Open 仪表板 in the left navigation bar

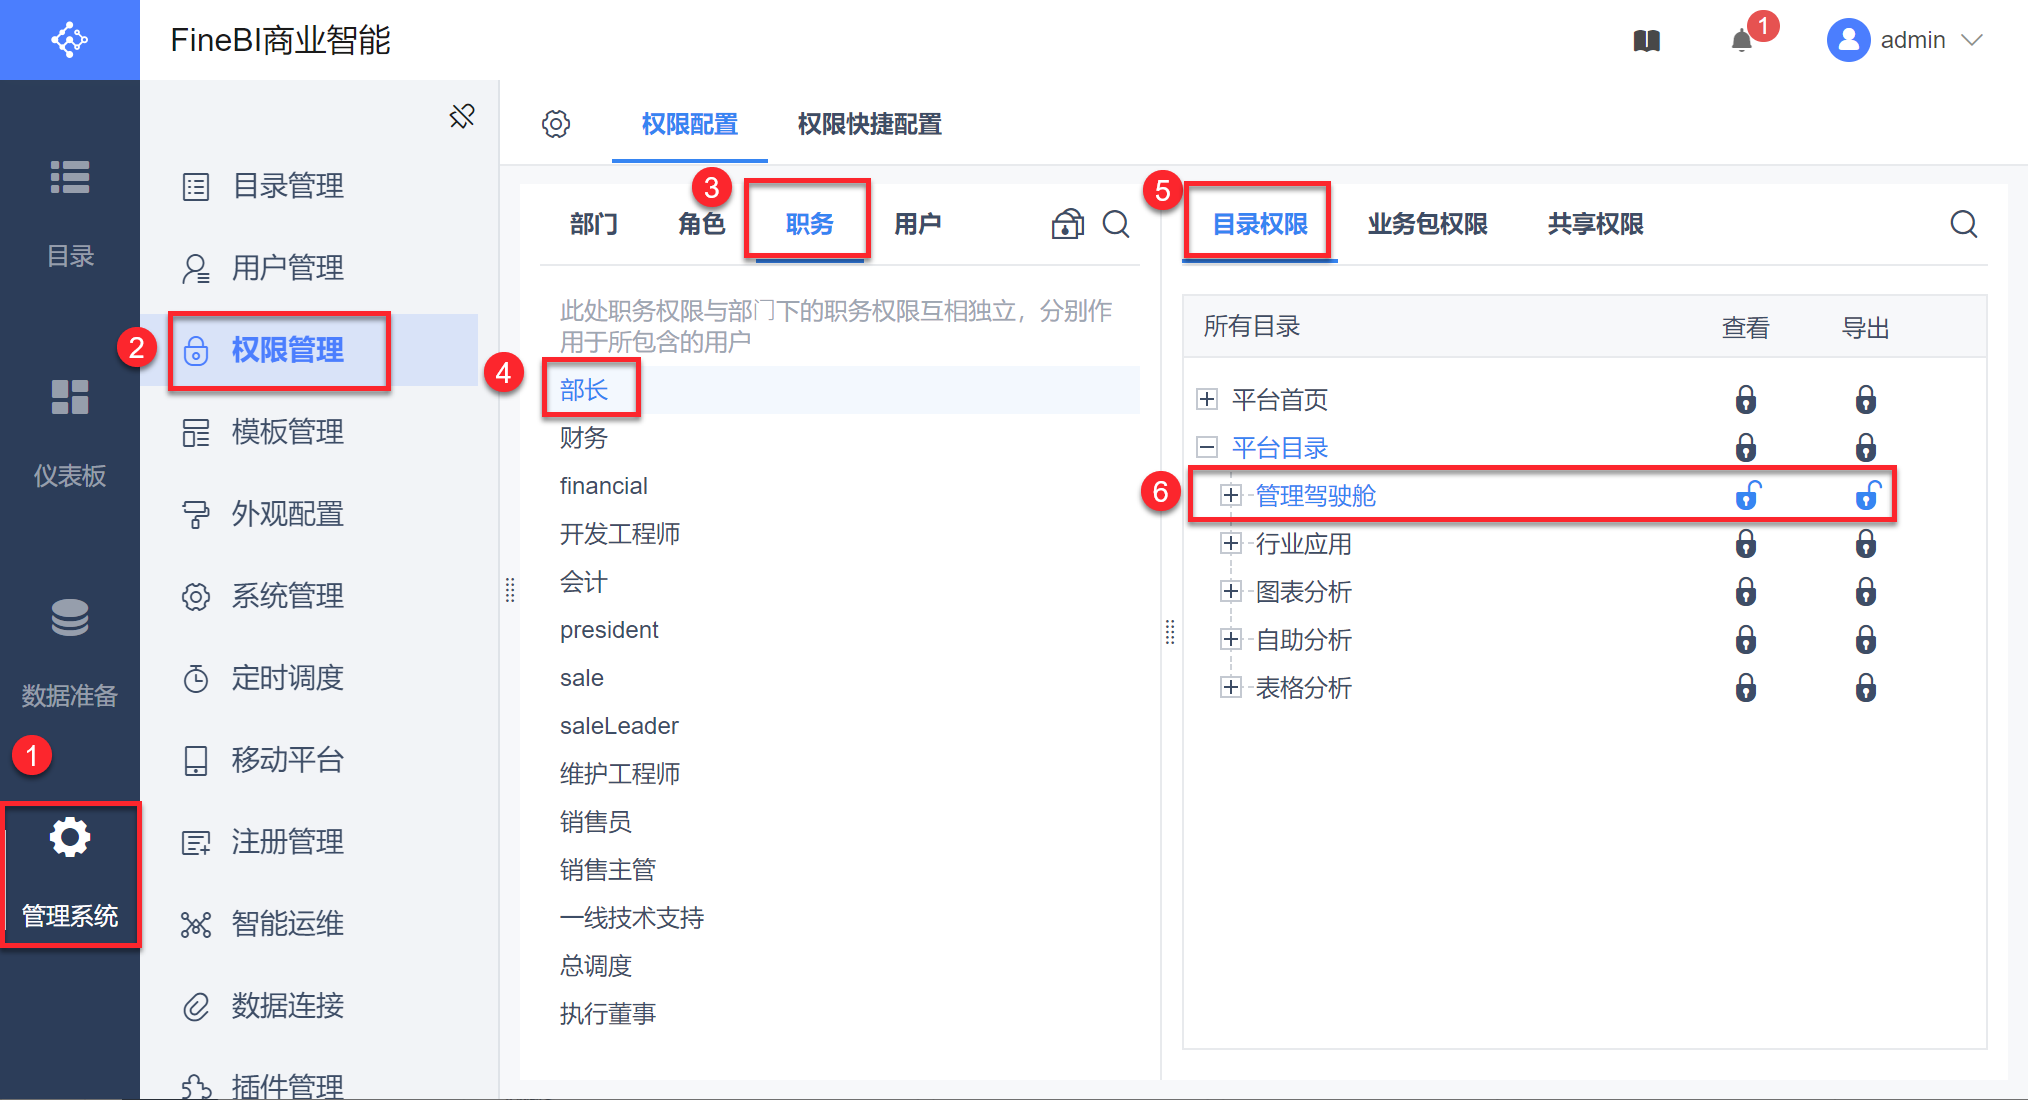(x=70, y=430)
